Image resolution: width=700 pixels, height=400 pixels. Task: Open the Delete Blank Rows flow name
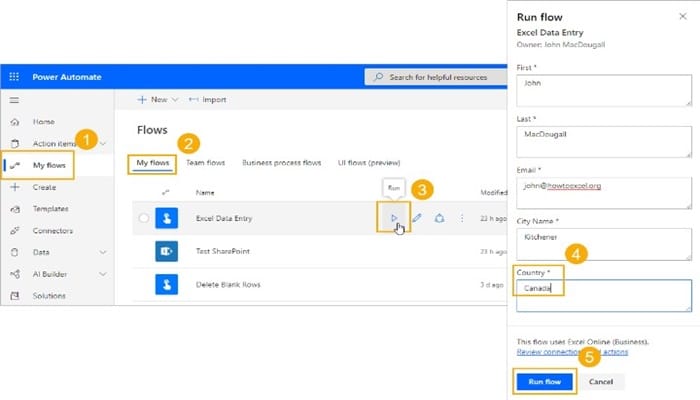click(228, 284)
